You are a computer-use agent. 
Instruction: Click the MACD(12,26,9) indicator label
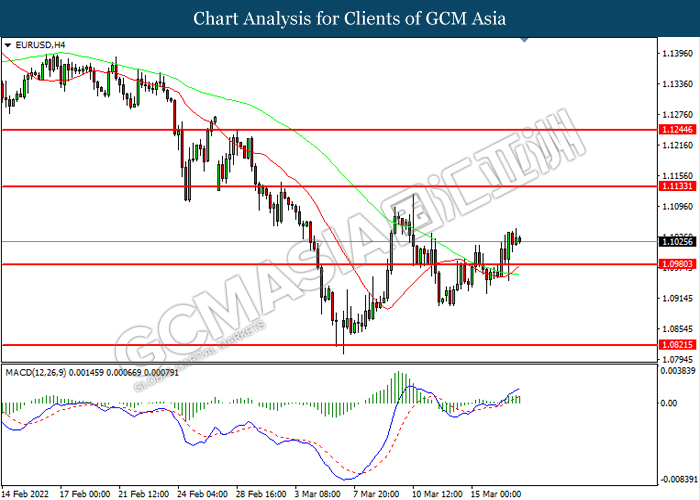pyautogui.click(x=92, y=372)
